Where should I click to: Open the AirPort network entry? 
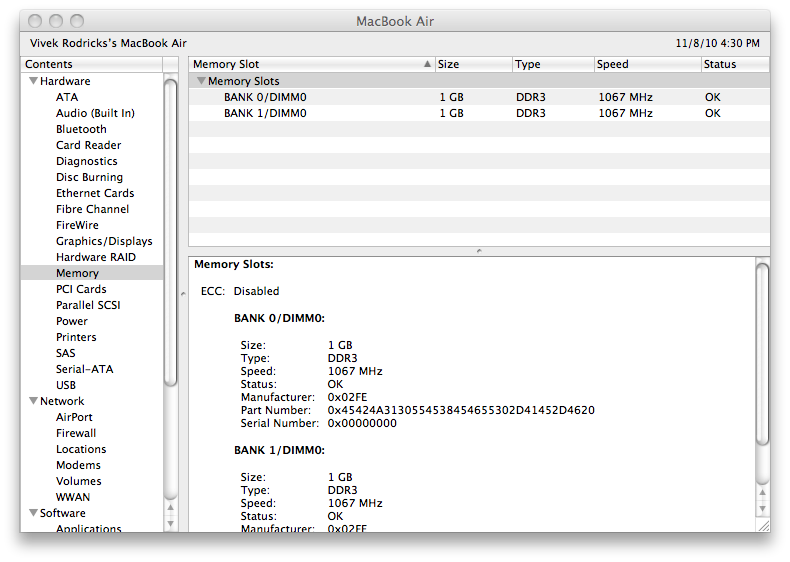click(74, 417)
